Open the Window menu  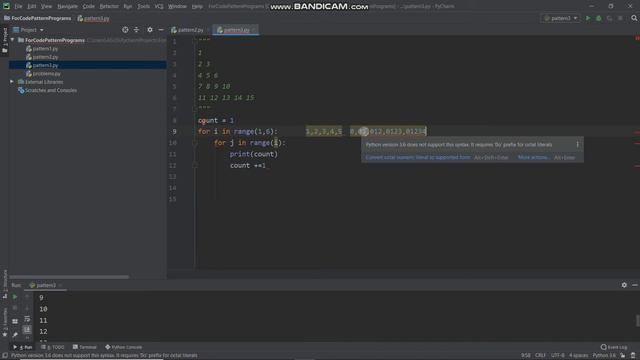(177, 7)
